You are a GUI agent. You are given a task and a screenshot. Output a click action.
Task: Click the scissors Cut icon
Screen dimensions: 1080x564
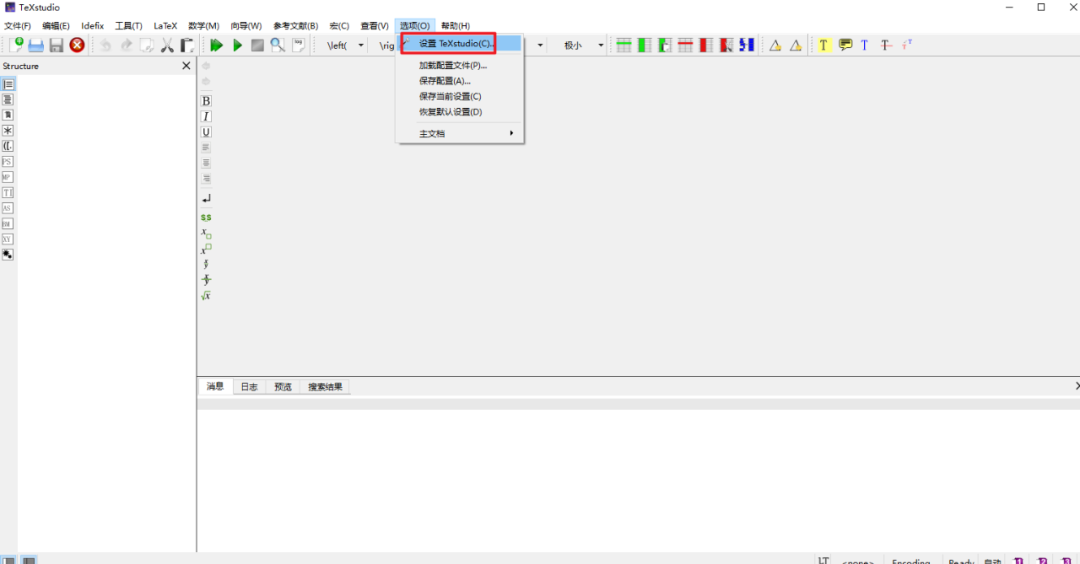[x=167, y=45]
